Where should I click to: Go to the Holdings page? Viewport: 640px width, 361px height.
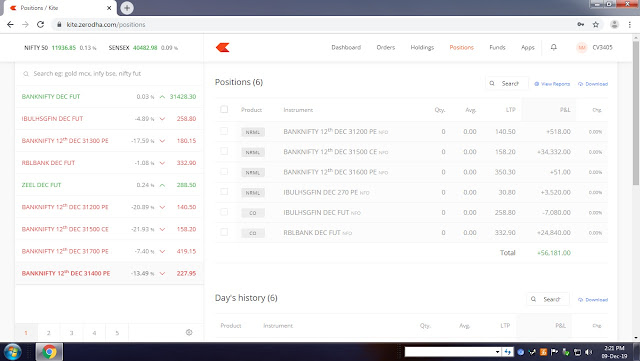point(422,47)
